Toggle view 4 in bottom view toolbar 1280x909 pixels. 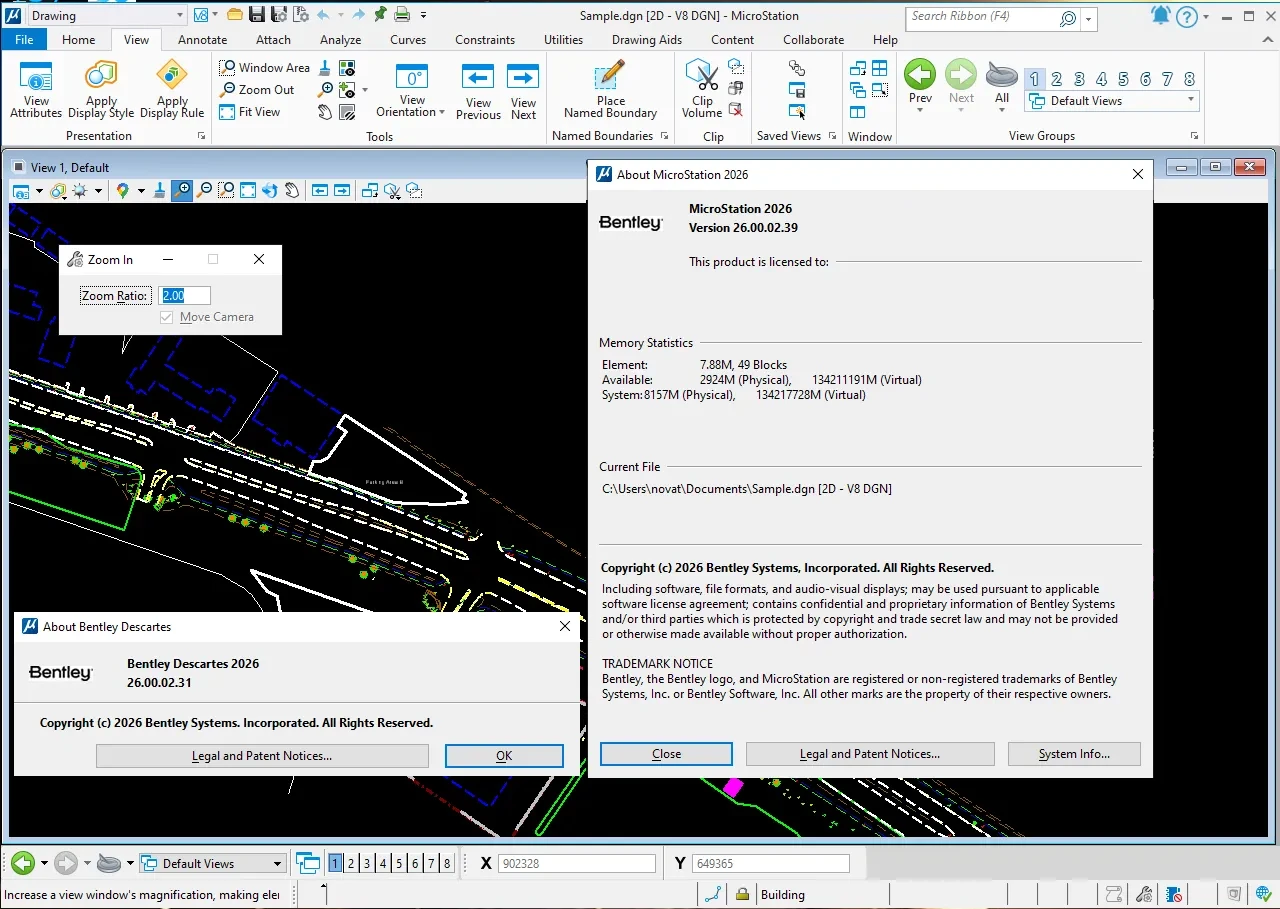[383, 863]
